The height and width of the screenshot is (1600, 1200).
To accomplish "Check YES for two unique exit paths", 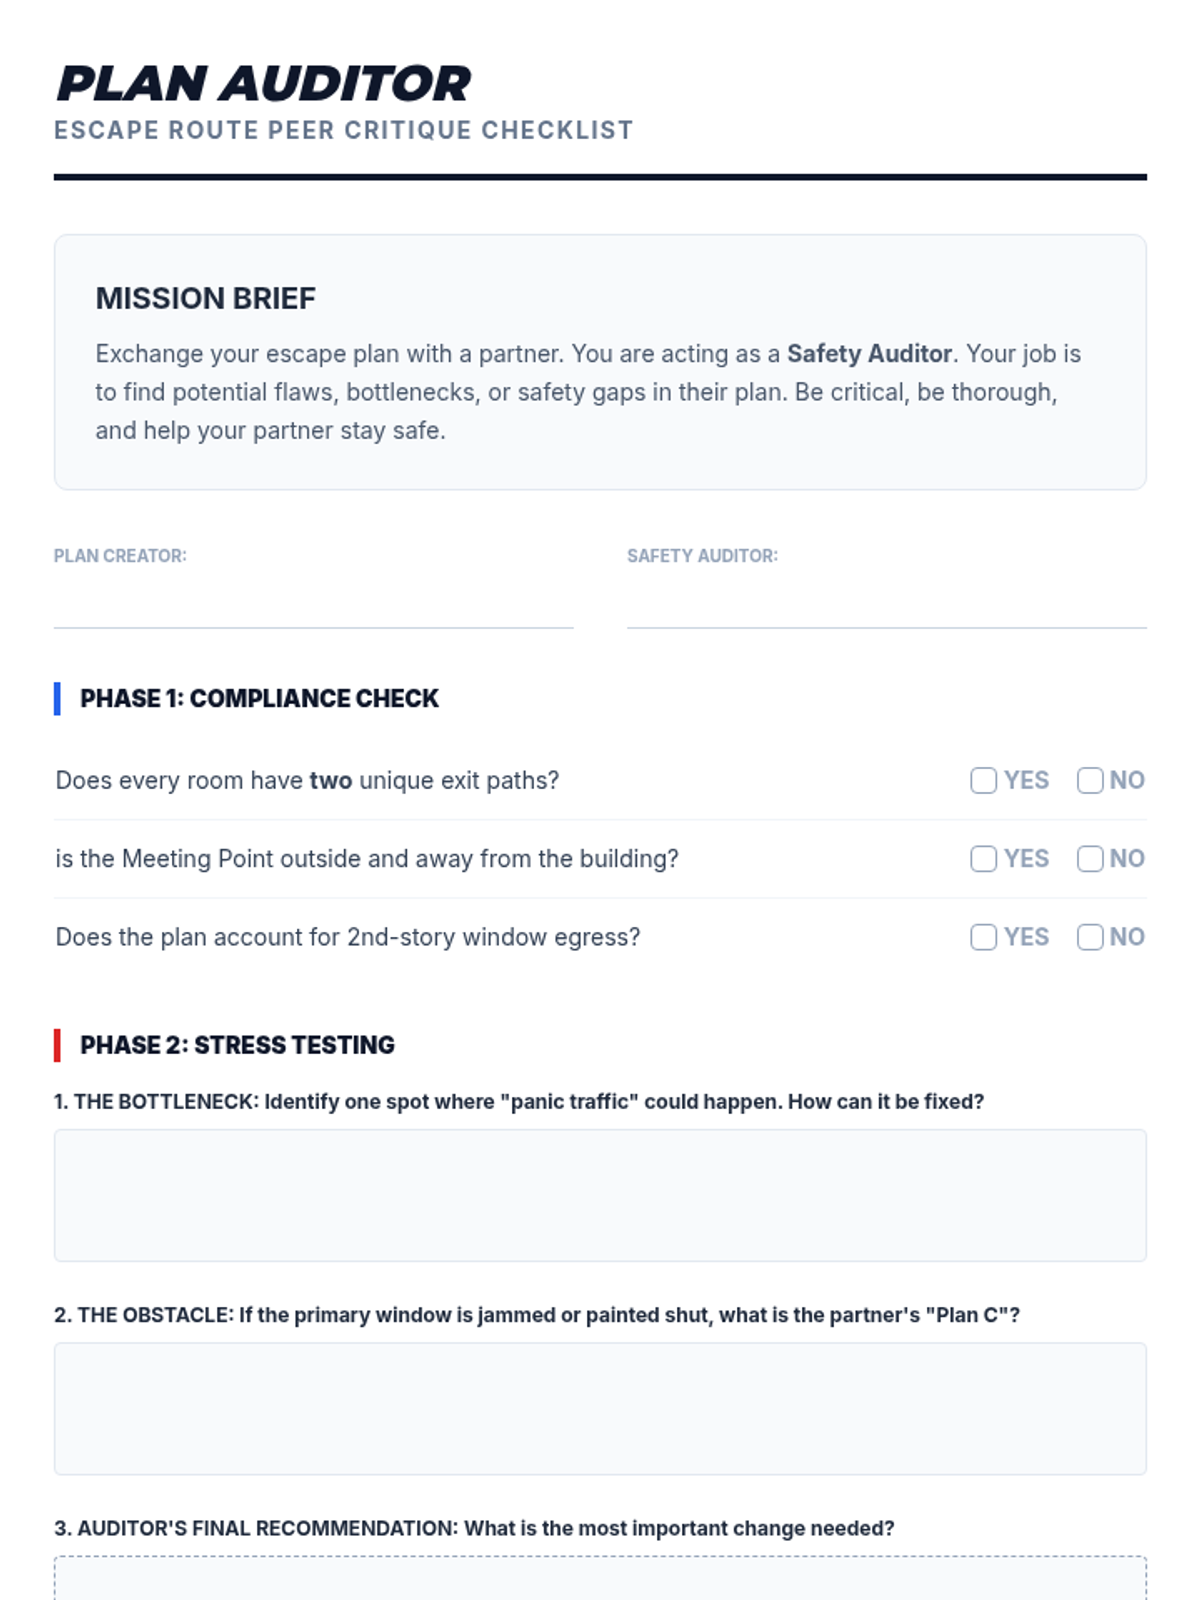I will 983,780.
